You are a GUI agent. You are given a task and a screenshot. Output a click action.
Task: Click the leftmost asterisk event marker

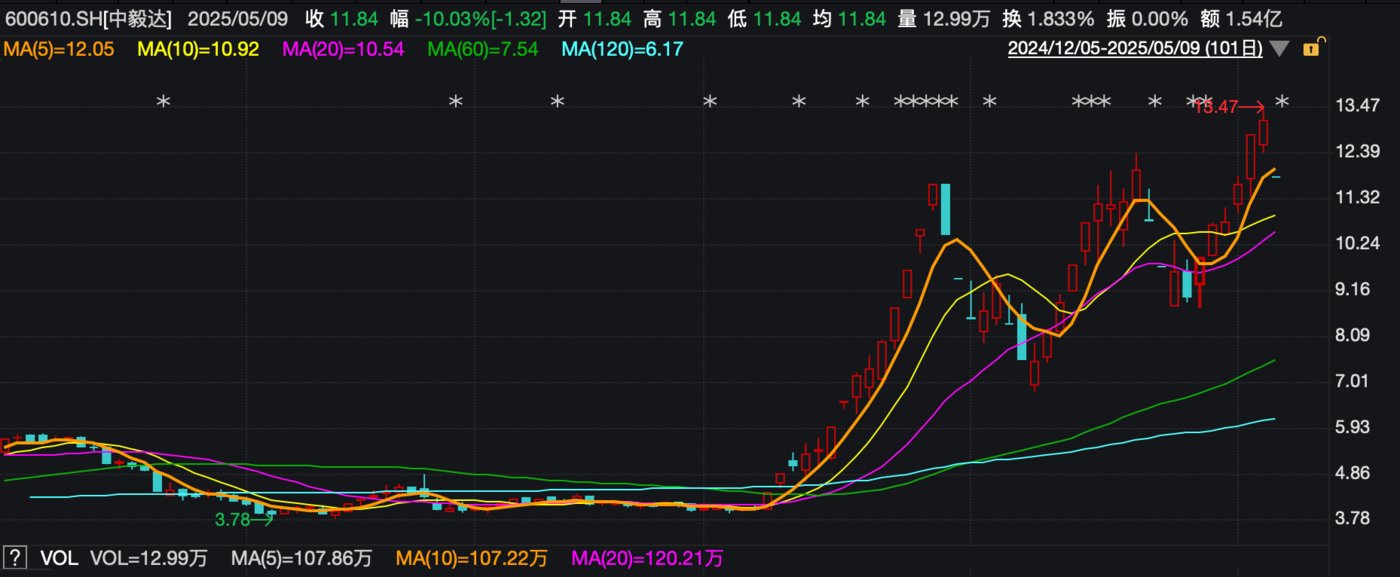click(x=165, y=101)
